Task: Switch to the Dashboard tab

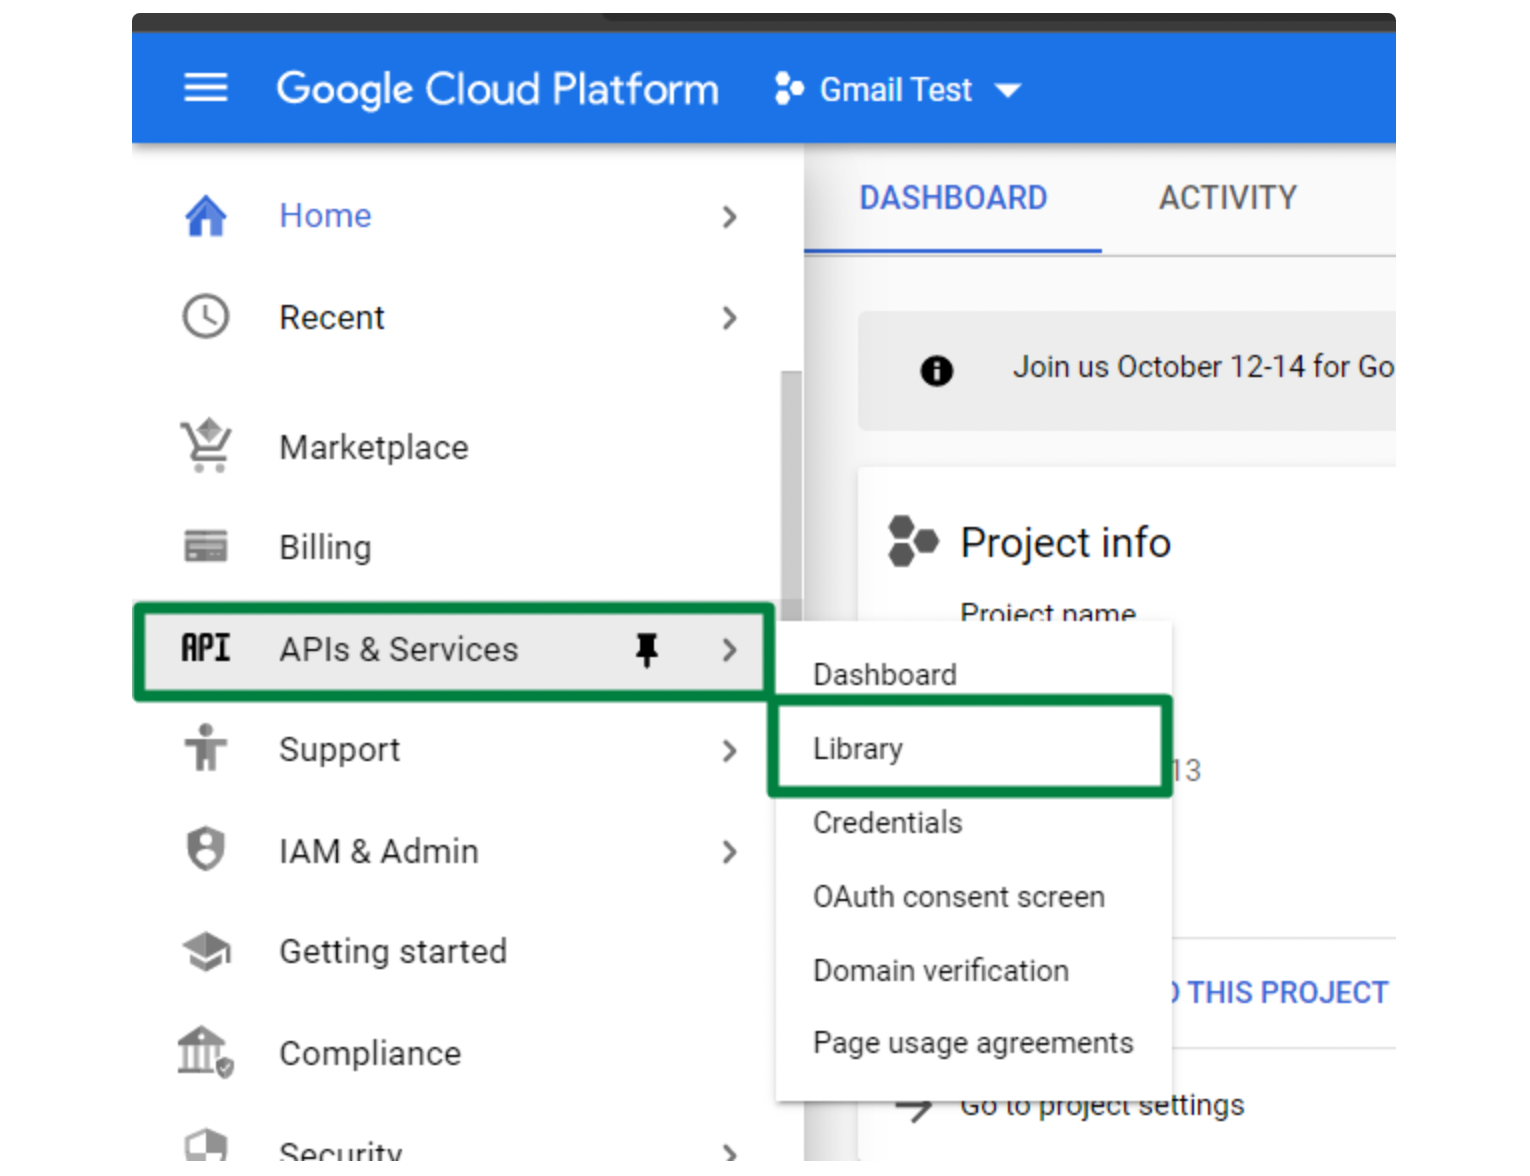Action: (x=953, y=198)
